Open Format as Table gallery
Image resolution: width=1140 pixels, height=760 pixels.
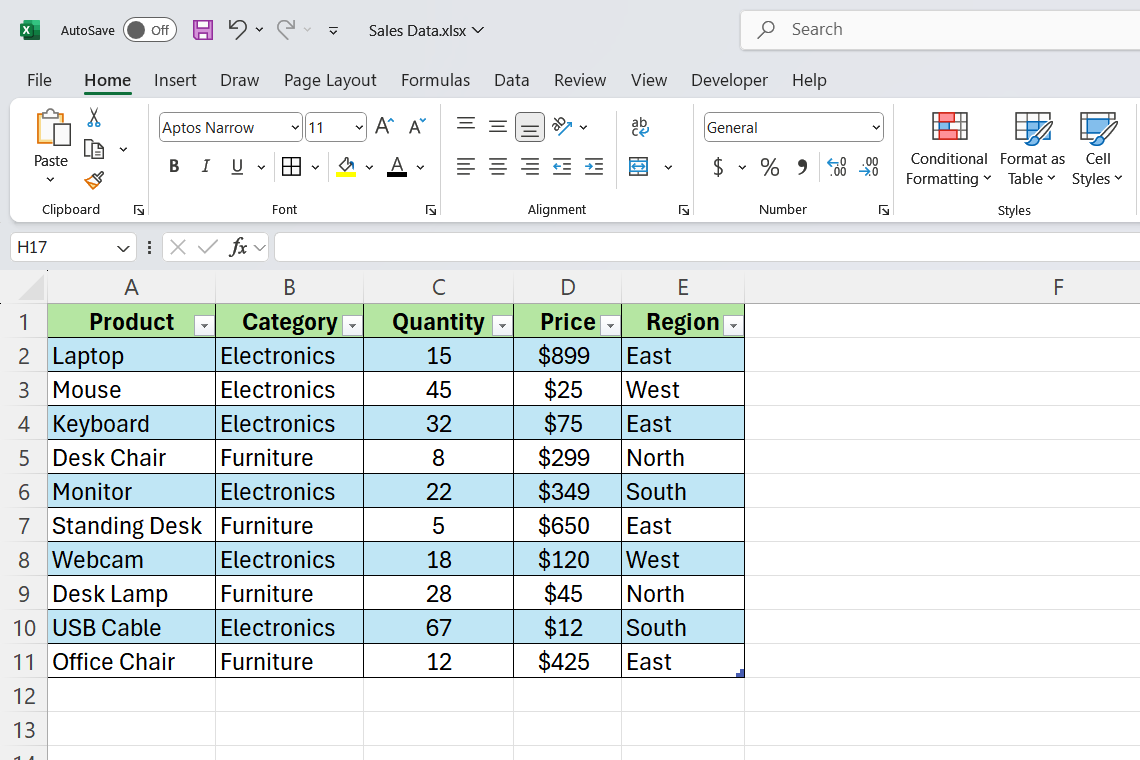[x=1032, y=149]
